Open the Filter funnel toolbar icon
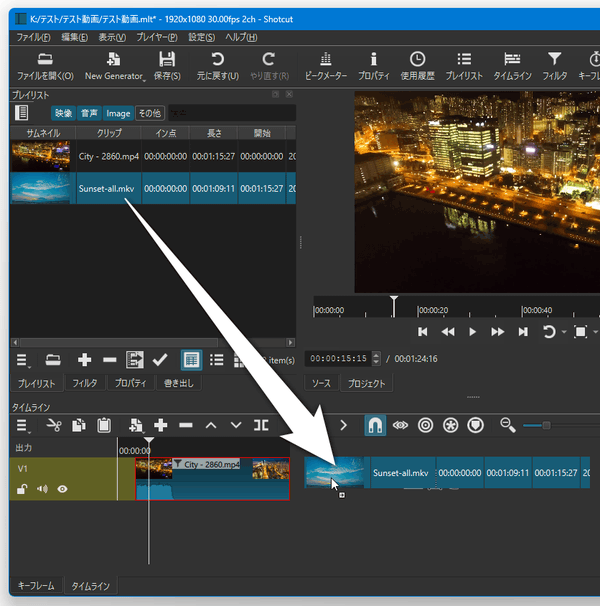 [554, 66]
